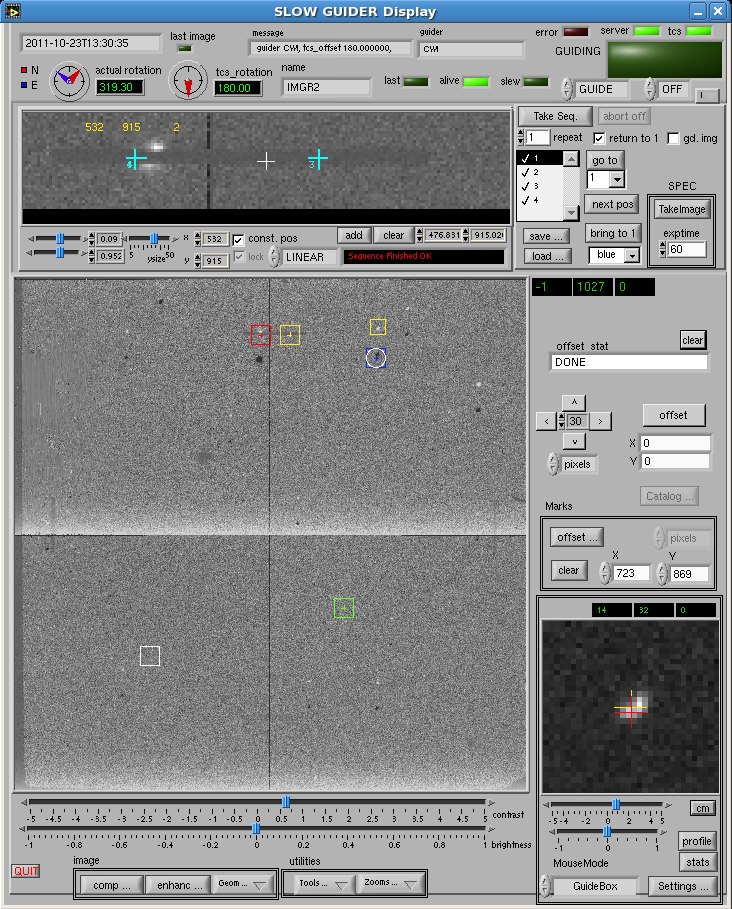Click the actual rotation compass dial
Viewport: 732px width, 909px height.
[70, 81]
